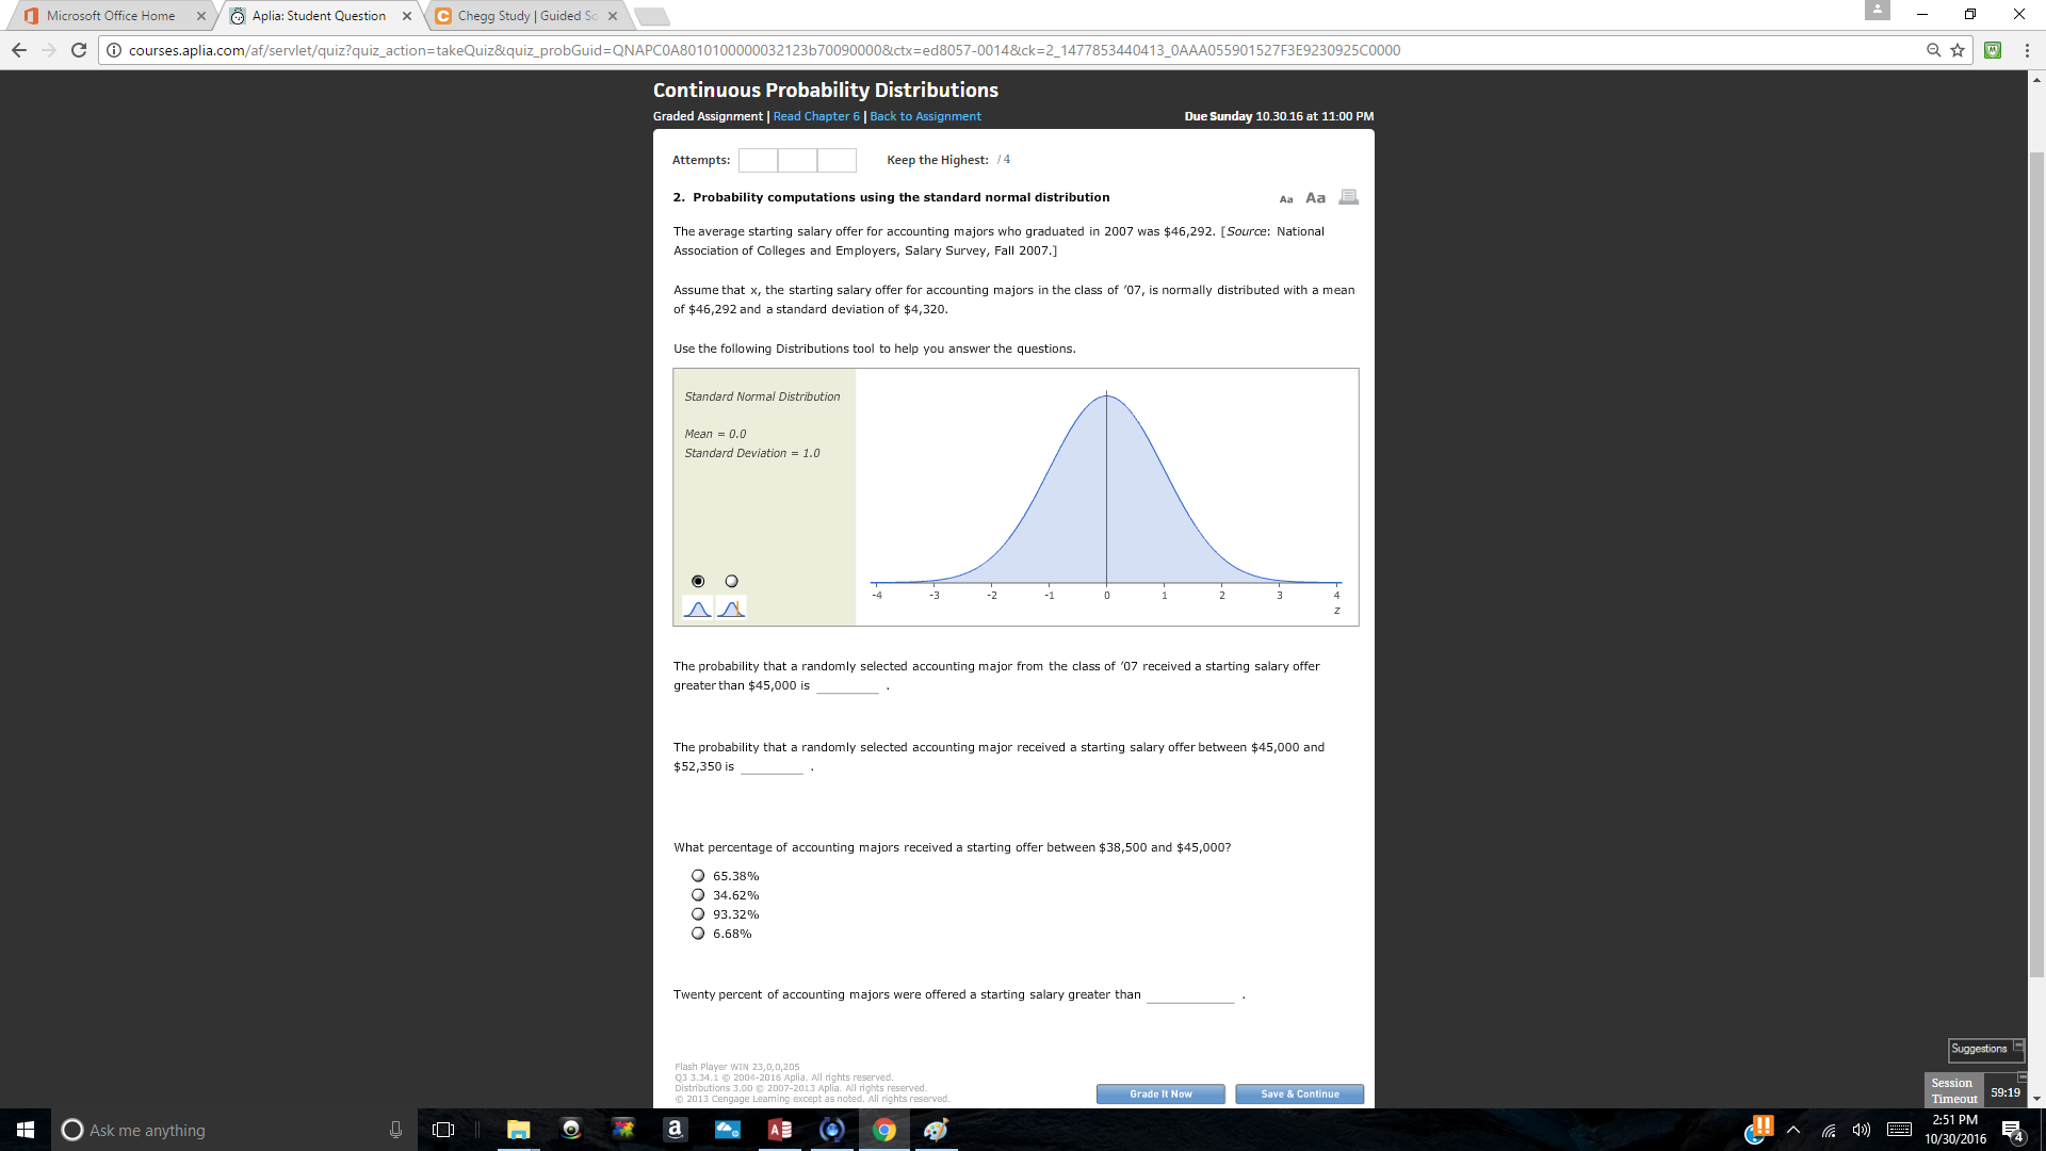Select the curve-with-cutoff-line icon in Distributions tool

(731, 606)
